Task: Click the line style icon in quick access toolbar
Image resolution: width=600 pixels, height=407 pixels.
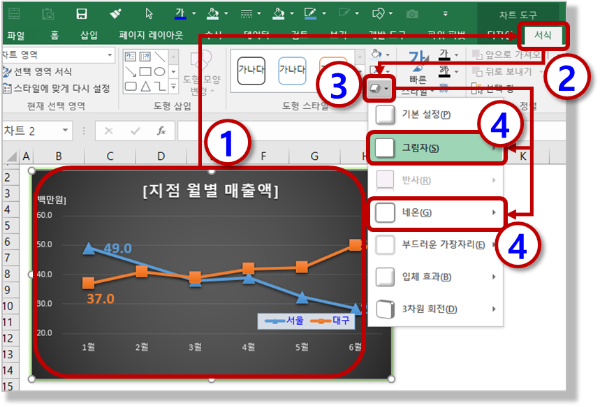Action: 246,14
